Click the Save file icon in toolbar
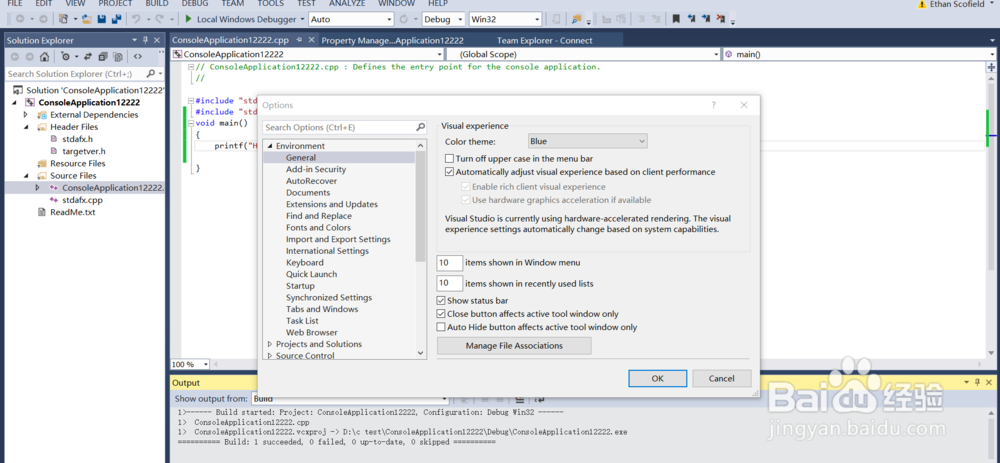The height and width of the screenshot is (463, 1000). point(101,19)
